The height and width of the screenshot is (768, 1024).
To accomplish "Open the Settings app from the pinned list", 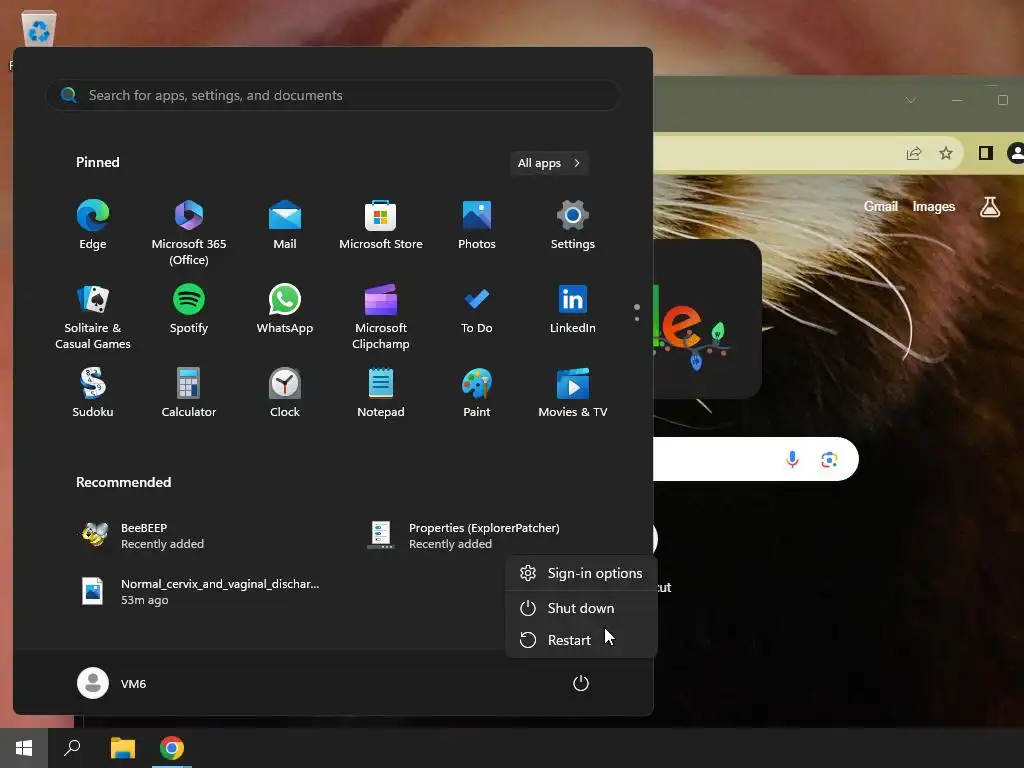I will coord(573,225).
